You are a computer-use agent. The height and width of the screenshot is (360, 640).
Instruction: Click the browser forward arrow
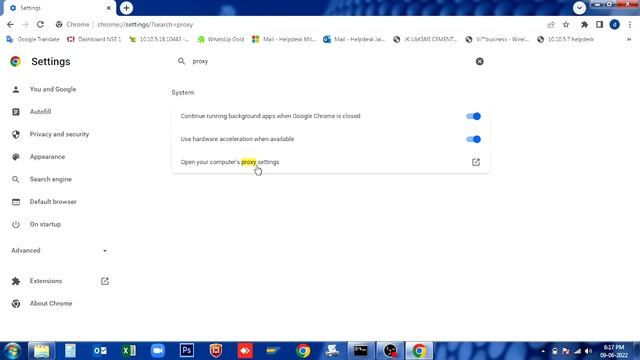coord(25,24)
